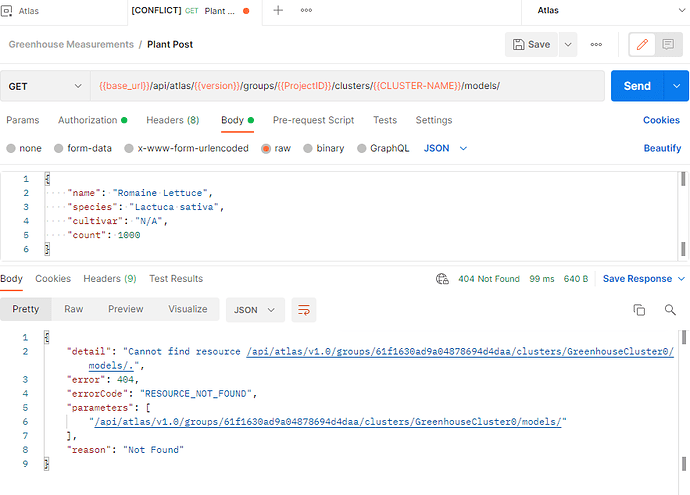
Task: Switch to the Pre-request Script tab
Action: (313, 120)
